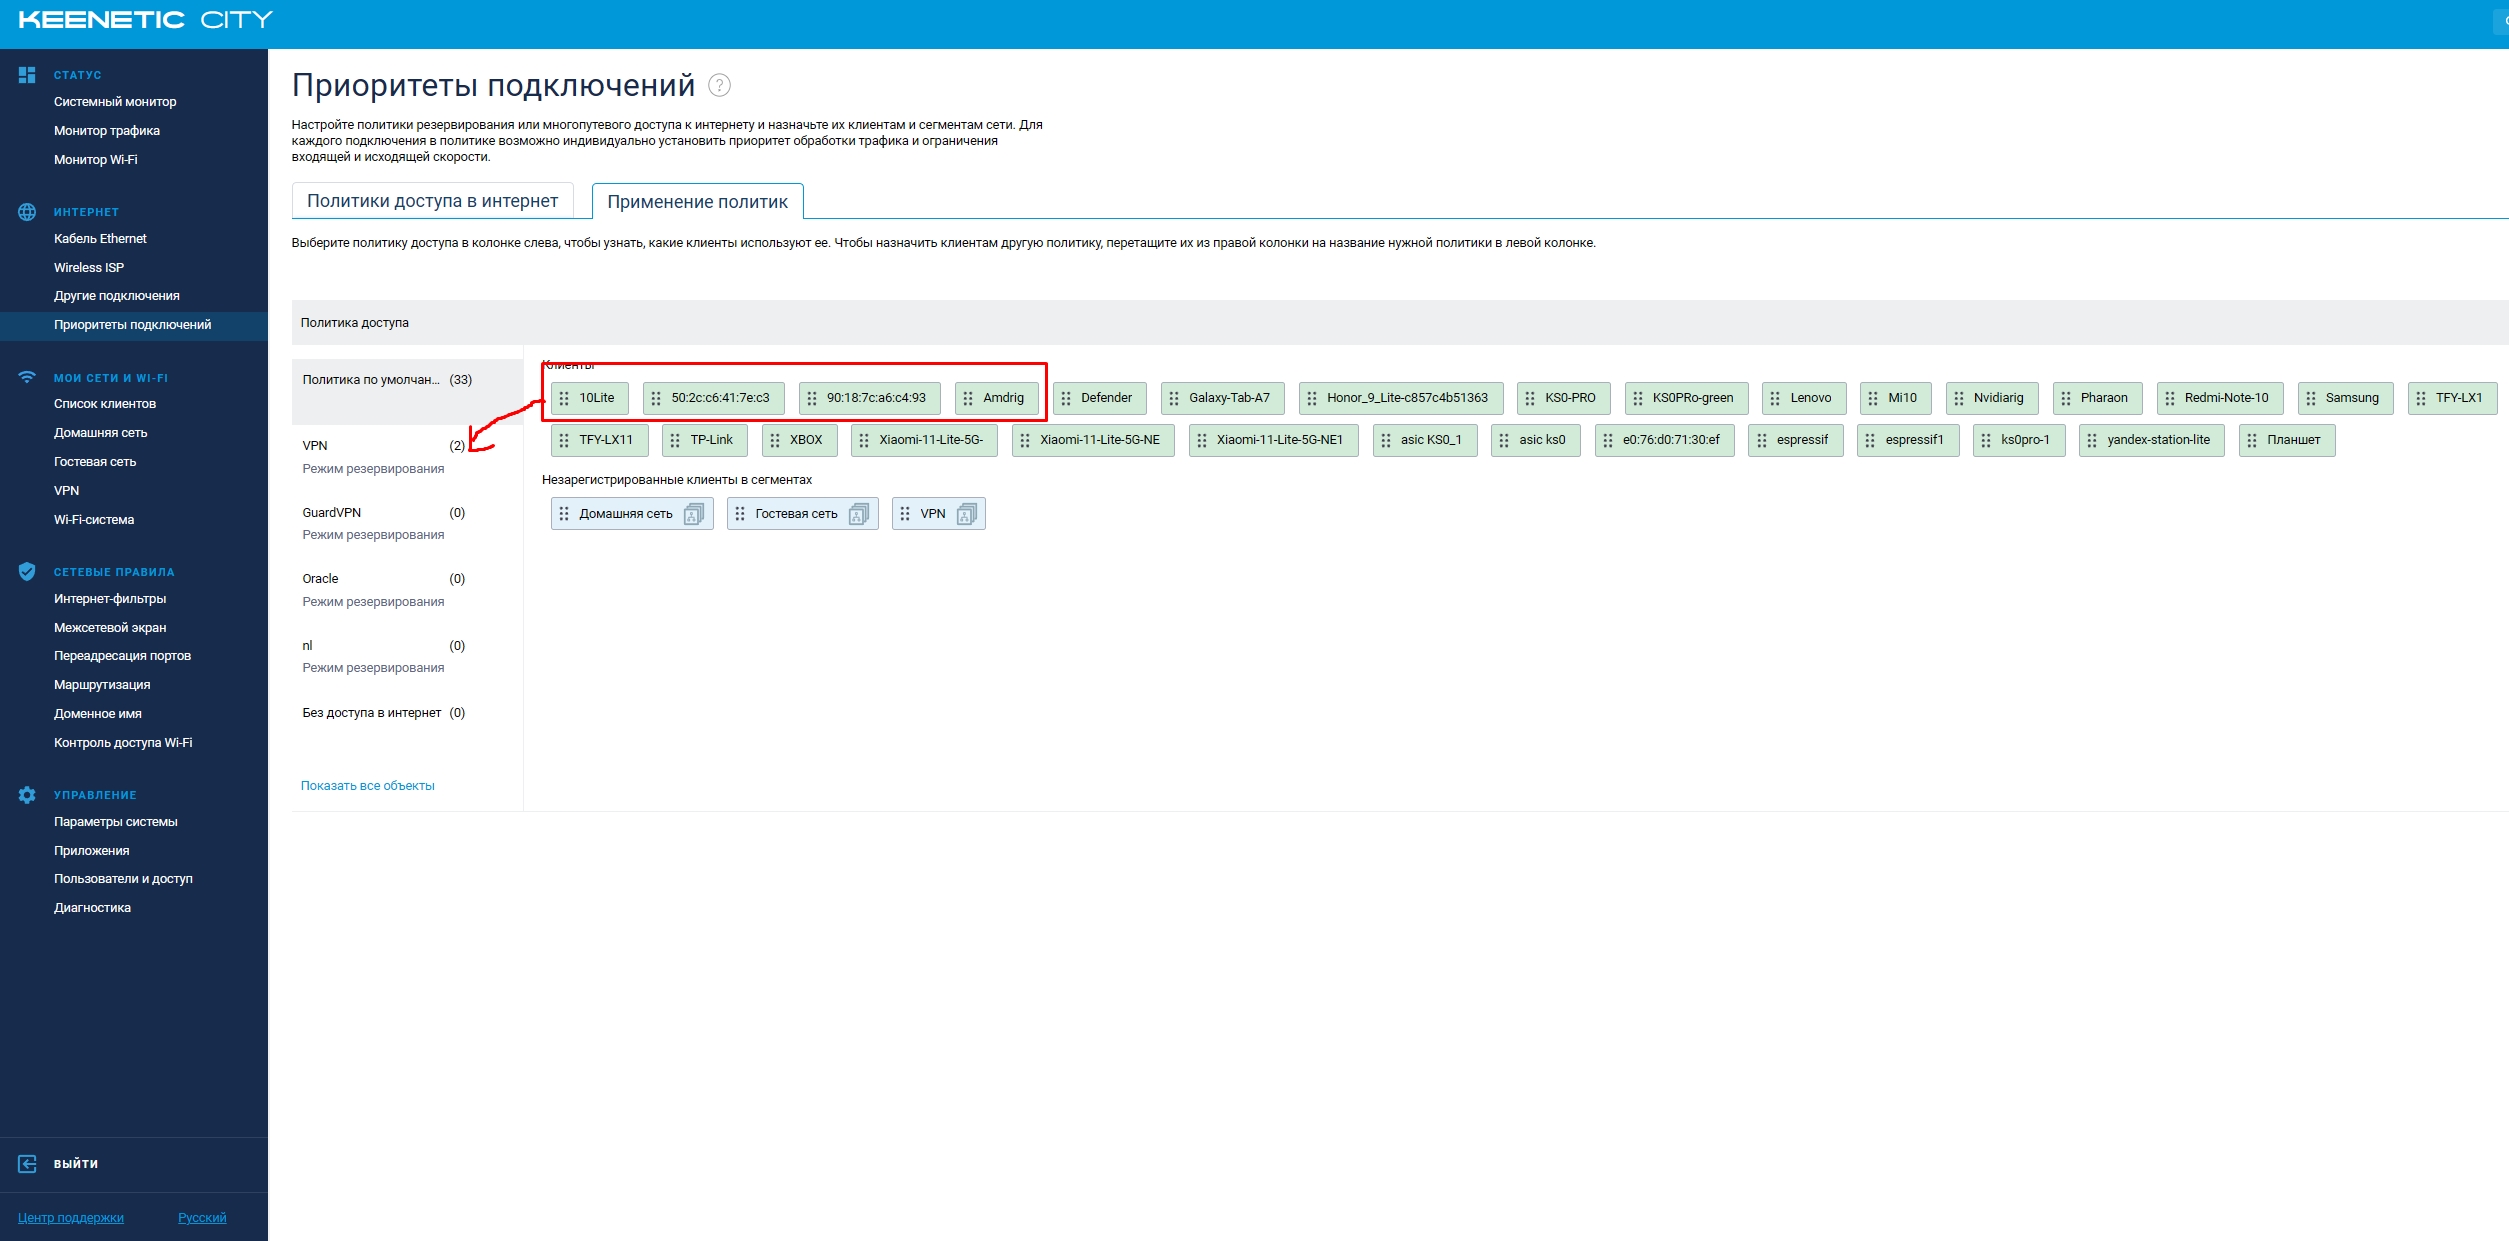Select the Применение политик tab
The width and height of the screenshot is (2509, 1241).
pos(697,202)
